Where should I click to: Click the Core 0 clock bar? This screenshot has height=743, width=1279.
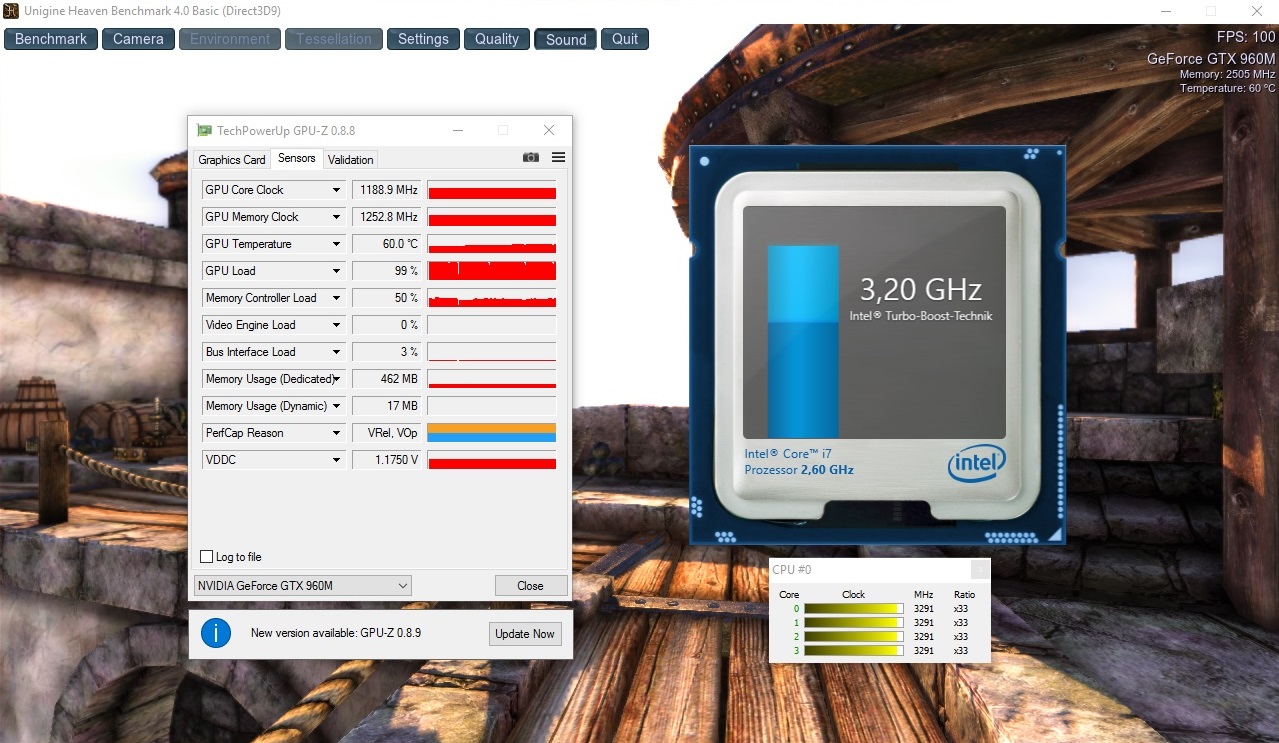pyautogui.click(x=853, y=608)
